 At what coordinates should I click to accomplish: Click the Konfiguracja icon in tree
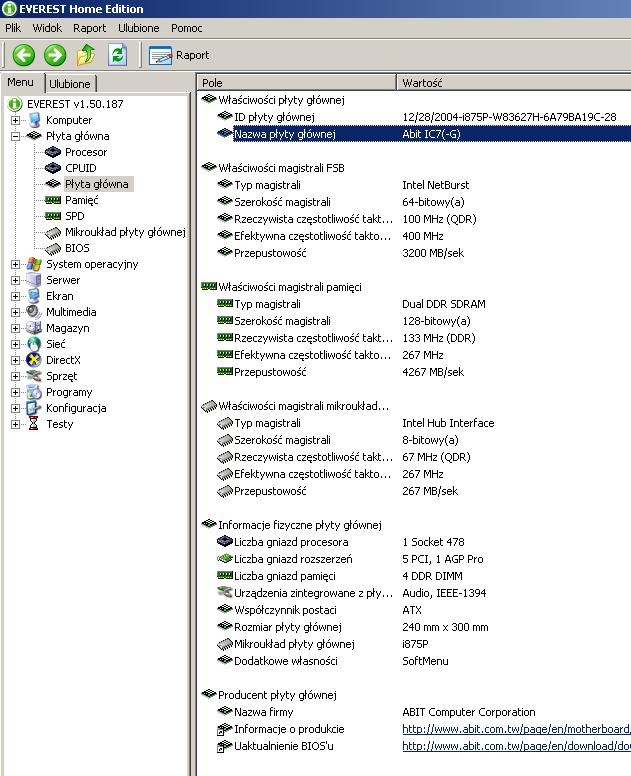tap(34, 408)
